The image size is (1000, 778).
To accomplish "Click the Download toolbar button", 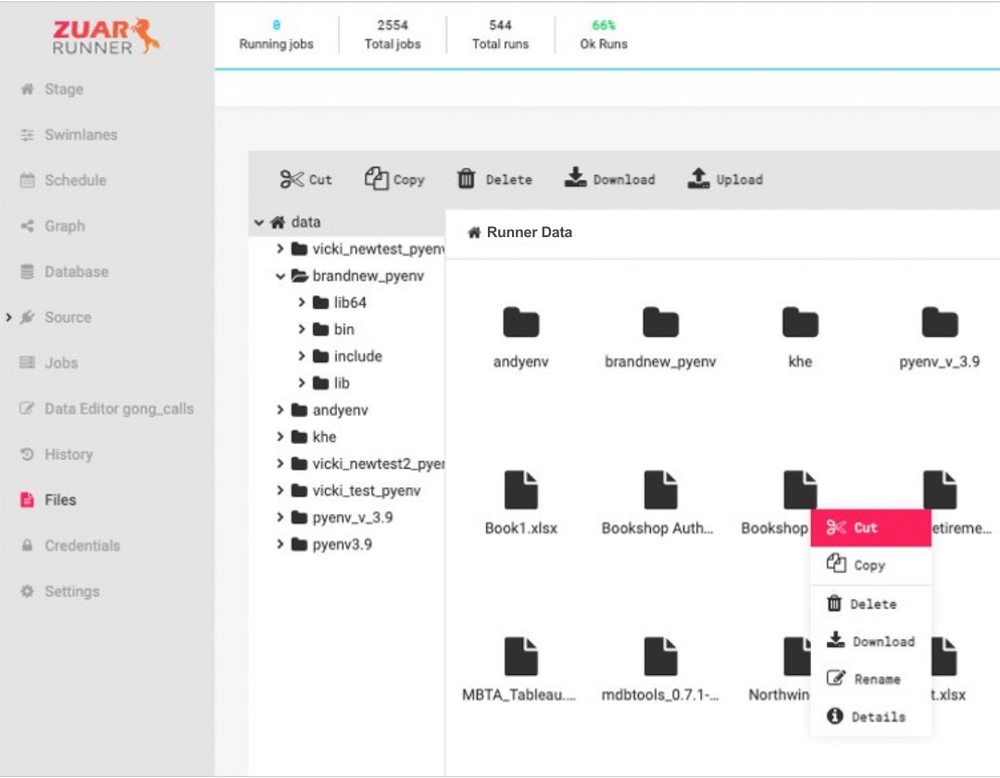I will tap(610, 179).
